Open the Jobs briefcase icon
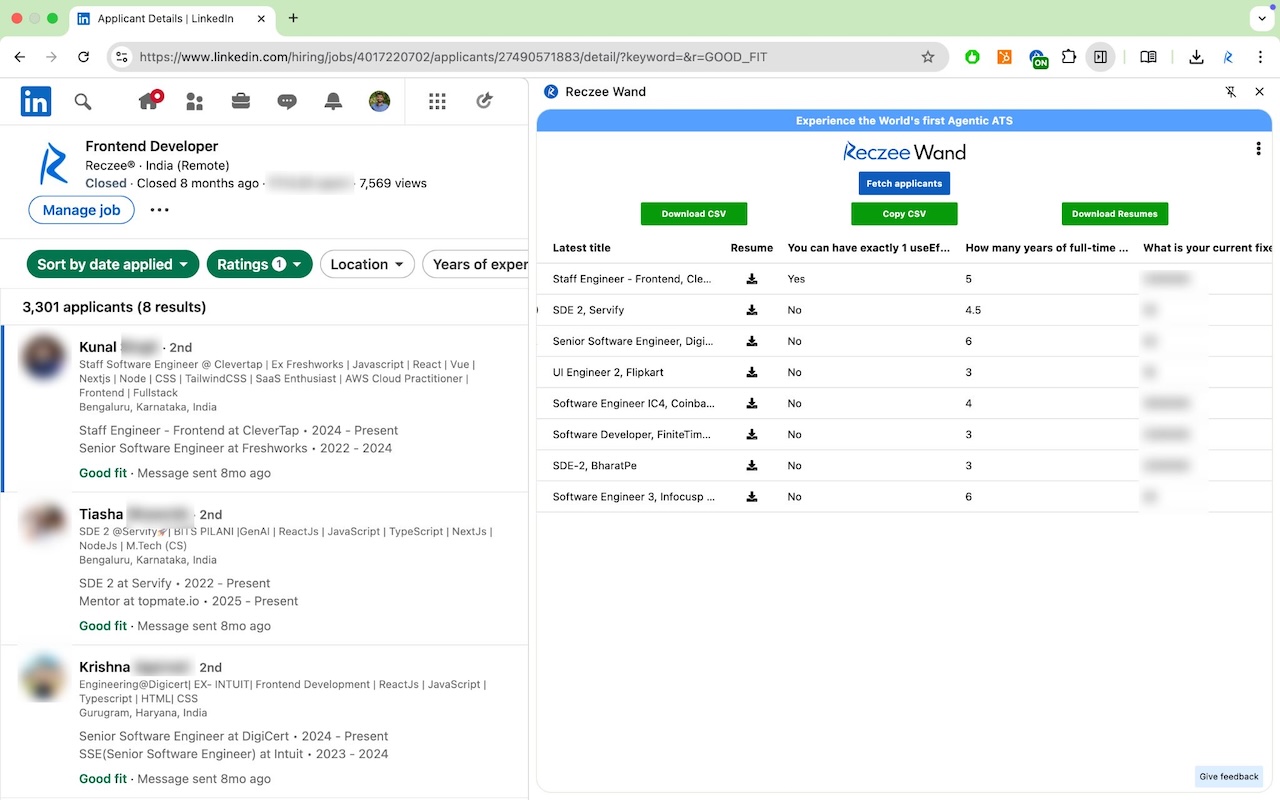 [241, 101]
